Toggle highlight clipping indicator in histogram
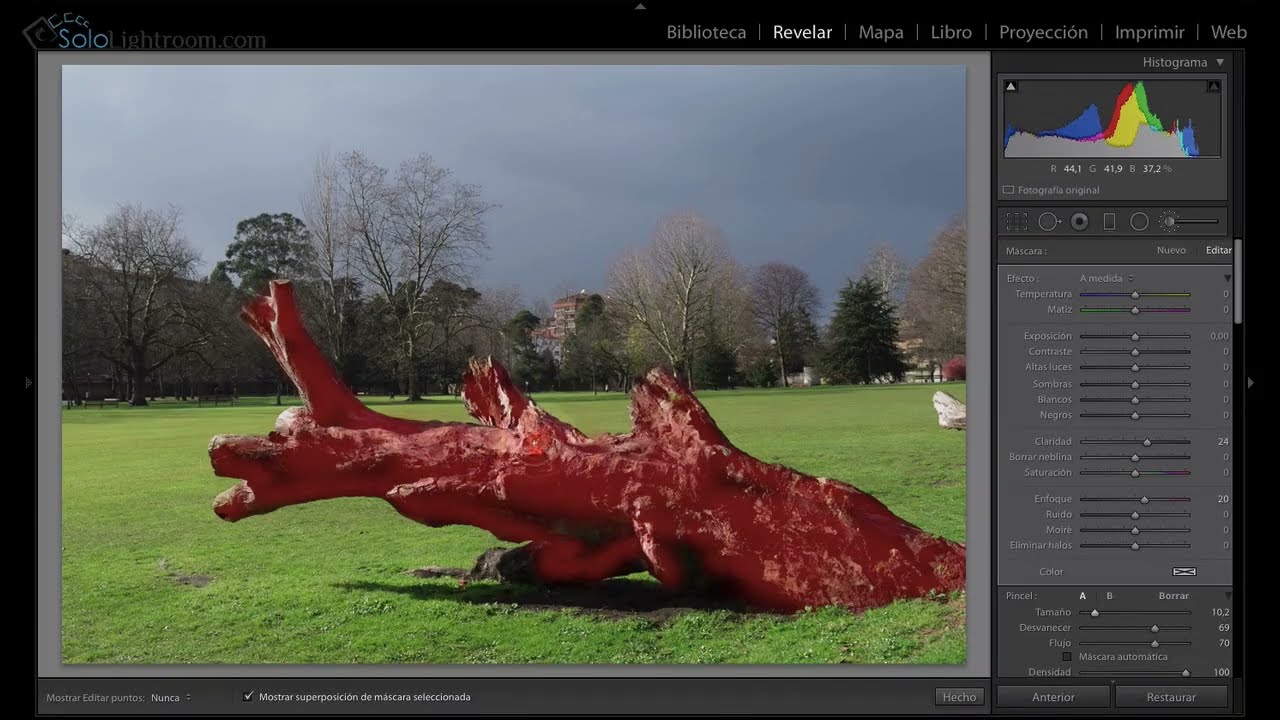 click(x=1214, y=87)
